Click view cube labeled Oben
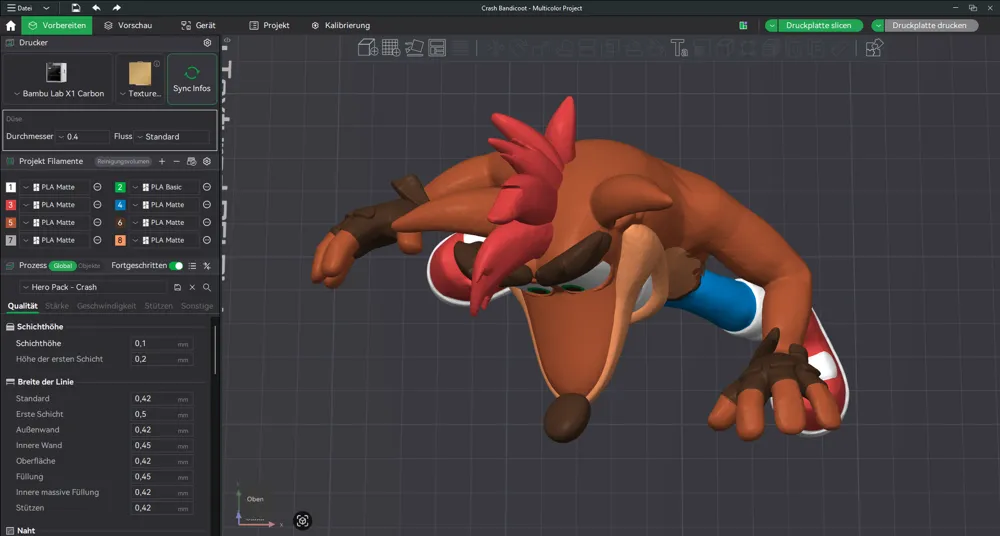The height and width of the screenshot is (536, 1000). pyautogui.click(x=255, y=499)
